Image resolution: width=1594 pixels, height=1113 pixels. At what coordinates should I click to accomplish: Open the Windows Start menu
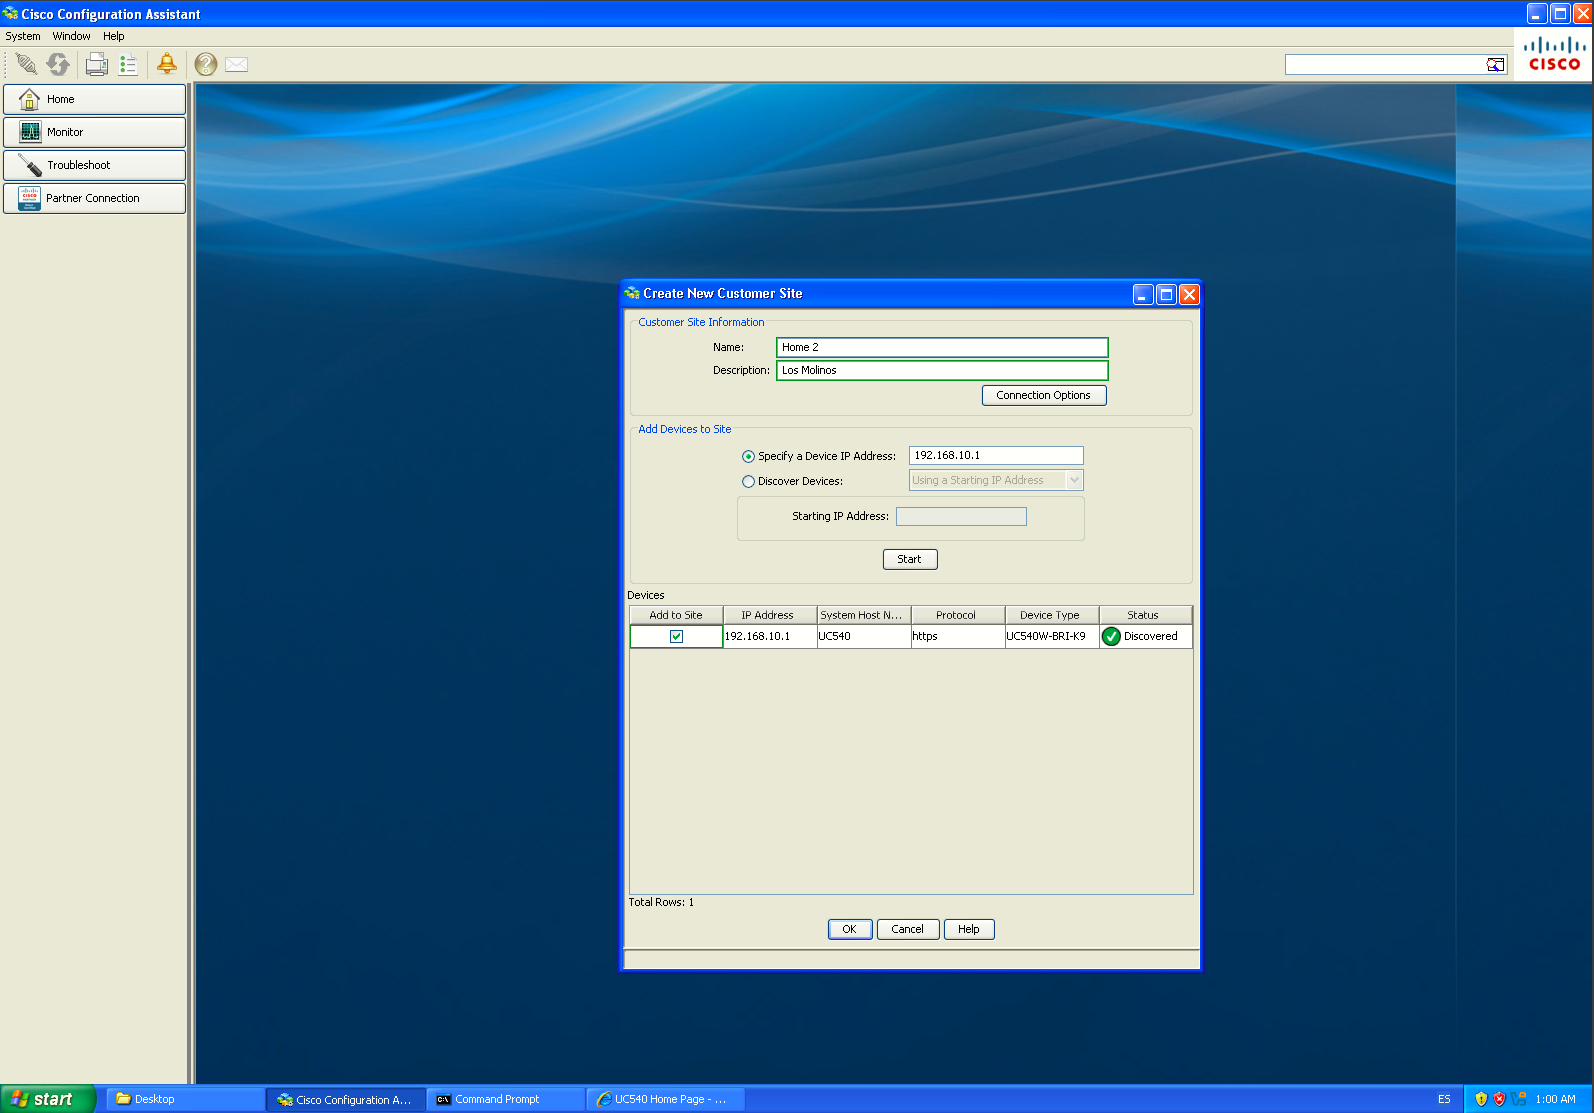(48, 1099)
